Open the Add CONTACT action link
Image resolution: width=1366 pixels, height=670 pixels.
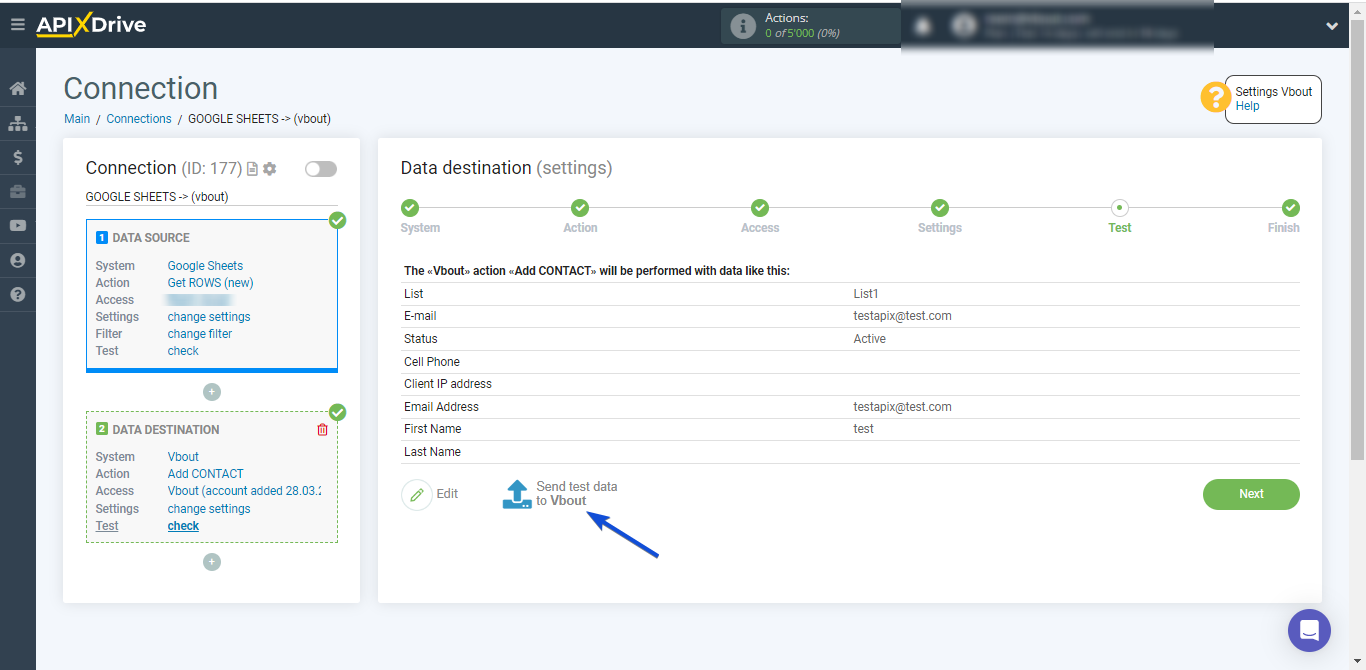(206, 474)
